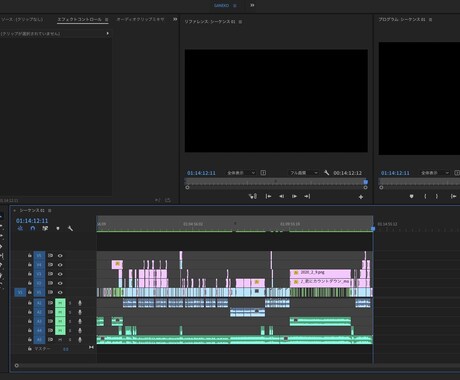Toggle track targeting for A2
This screenshot has height=380, width=460.
[39, 312]
